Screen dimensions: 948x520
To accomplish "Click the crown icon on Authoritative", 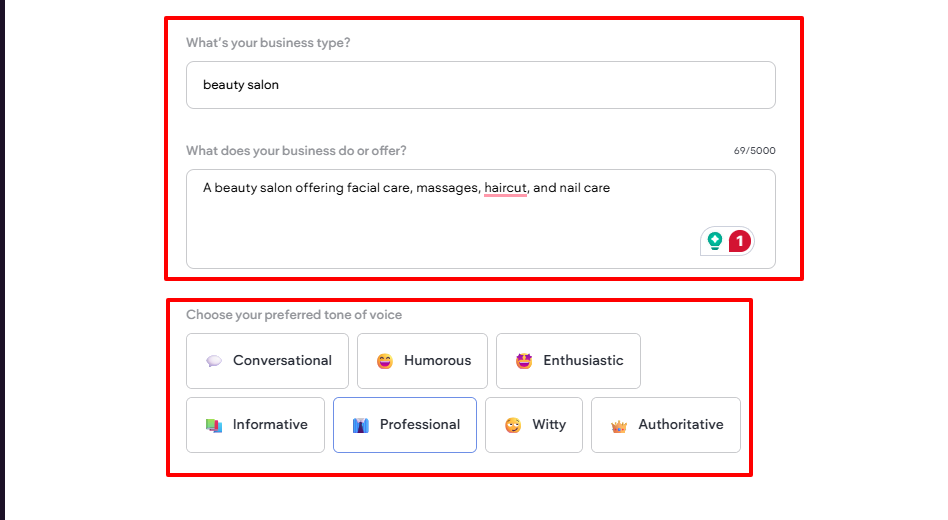I will click(x=619, y=426).
